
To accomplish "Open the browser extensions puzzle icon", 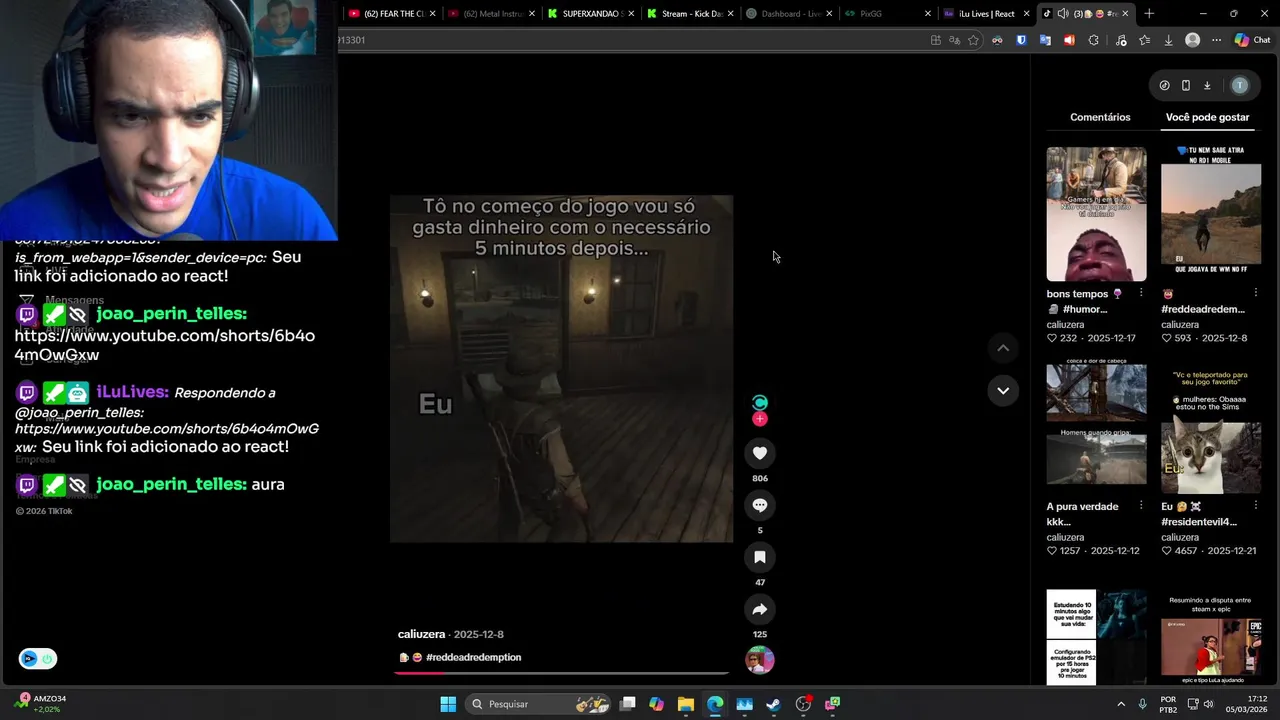I will (x=1093, y=40).
